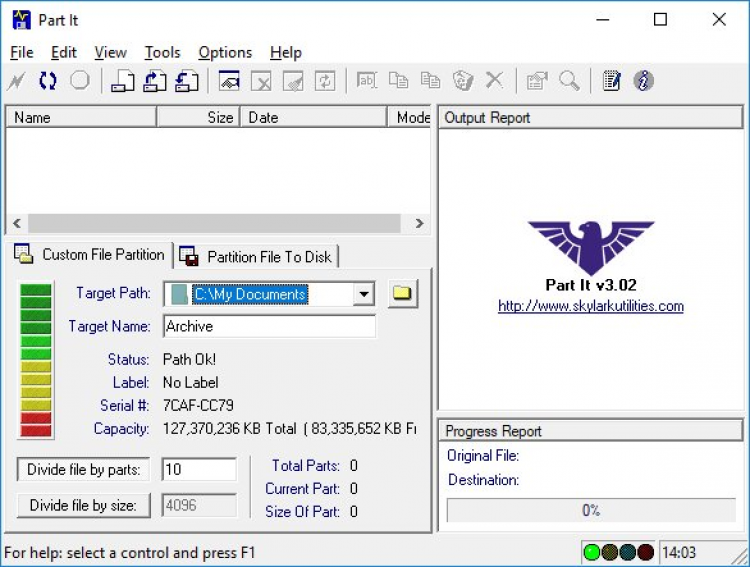The width and height of the screenshot is (750, 567).
Task: Click the serial number 7CAF-CC79 text
Action: tap(198, 405)
